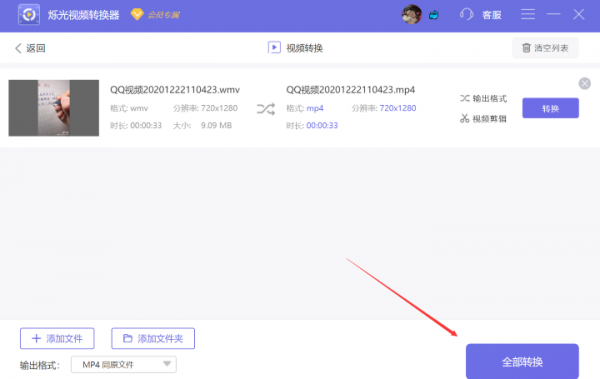Go back with 返回
Screen dimensions: 600x379
point(30,48)
